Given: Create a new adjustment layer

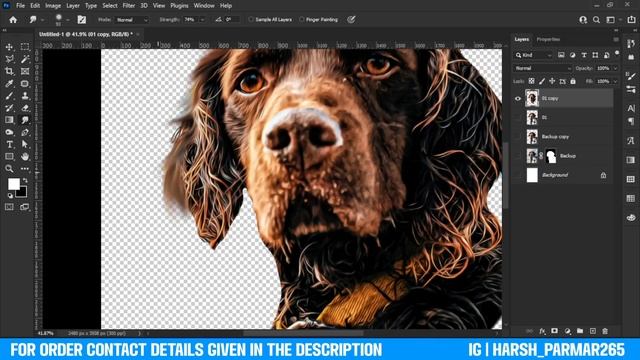Looking at the screenshot, I should point(567,331).
